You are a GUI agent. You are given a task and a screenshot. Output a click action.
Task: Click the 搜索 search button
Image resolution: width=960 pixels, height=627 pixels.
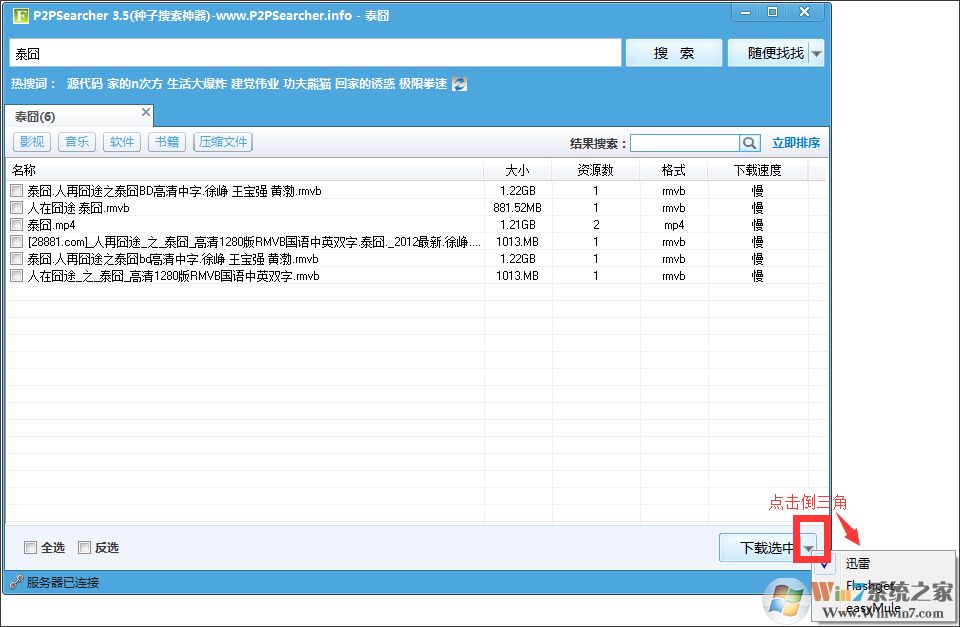click(x=673, y=52)
